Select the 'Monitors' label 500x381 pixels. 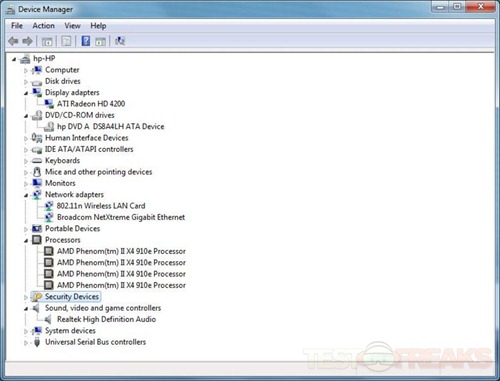60,183
